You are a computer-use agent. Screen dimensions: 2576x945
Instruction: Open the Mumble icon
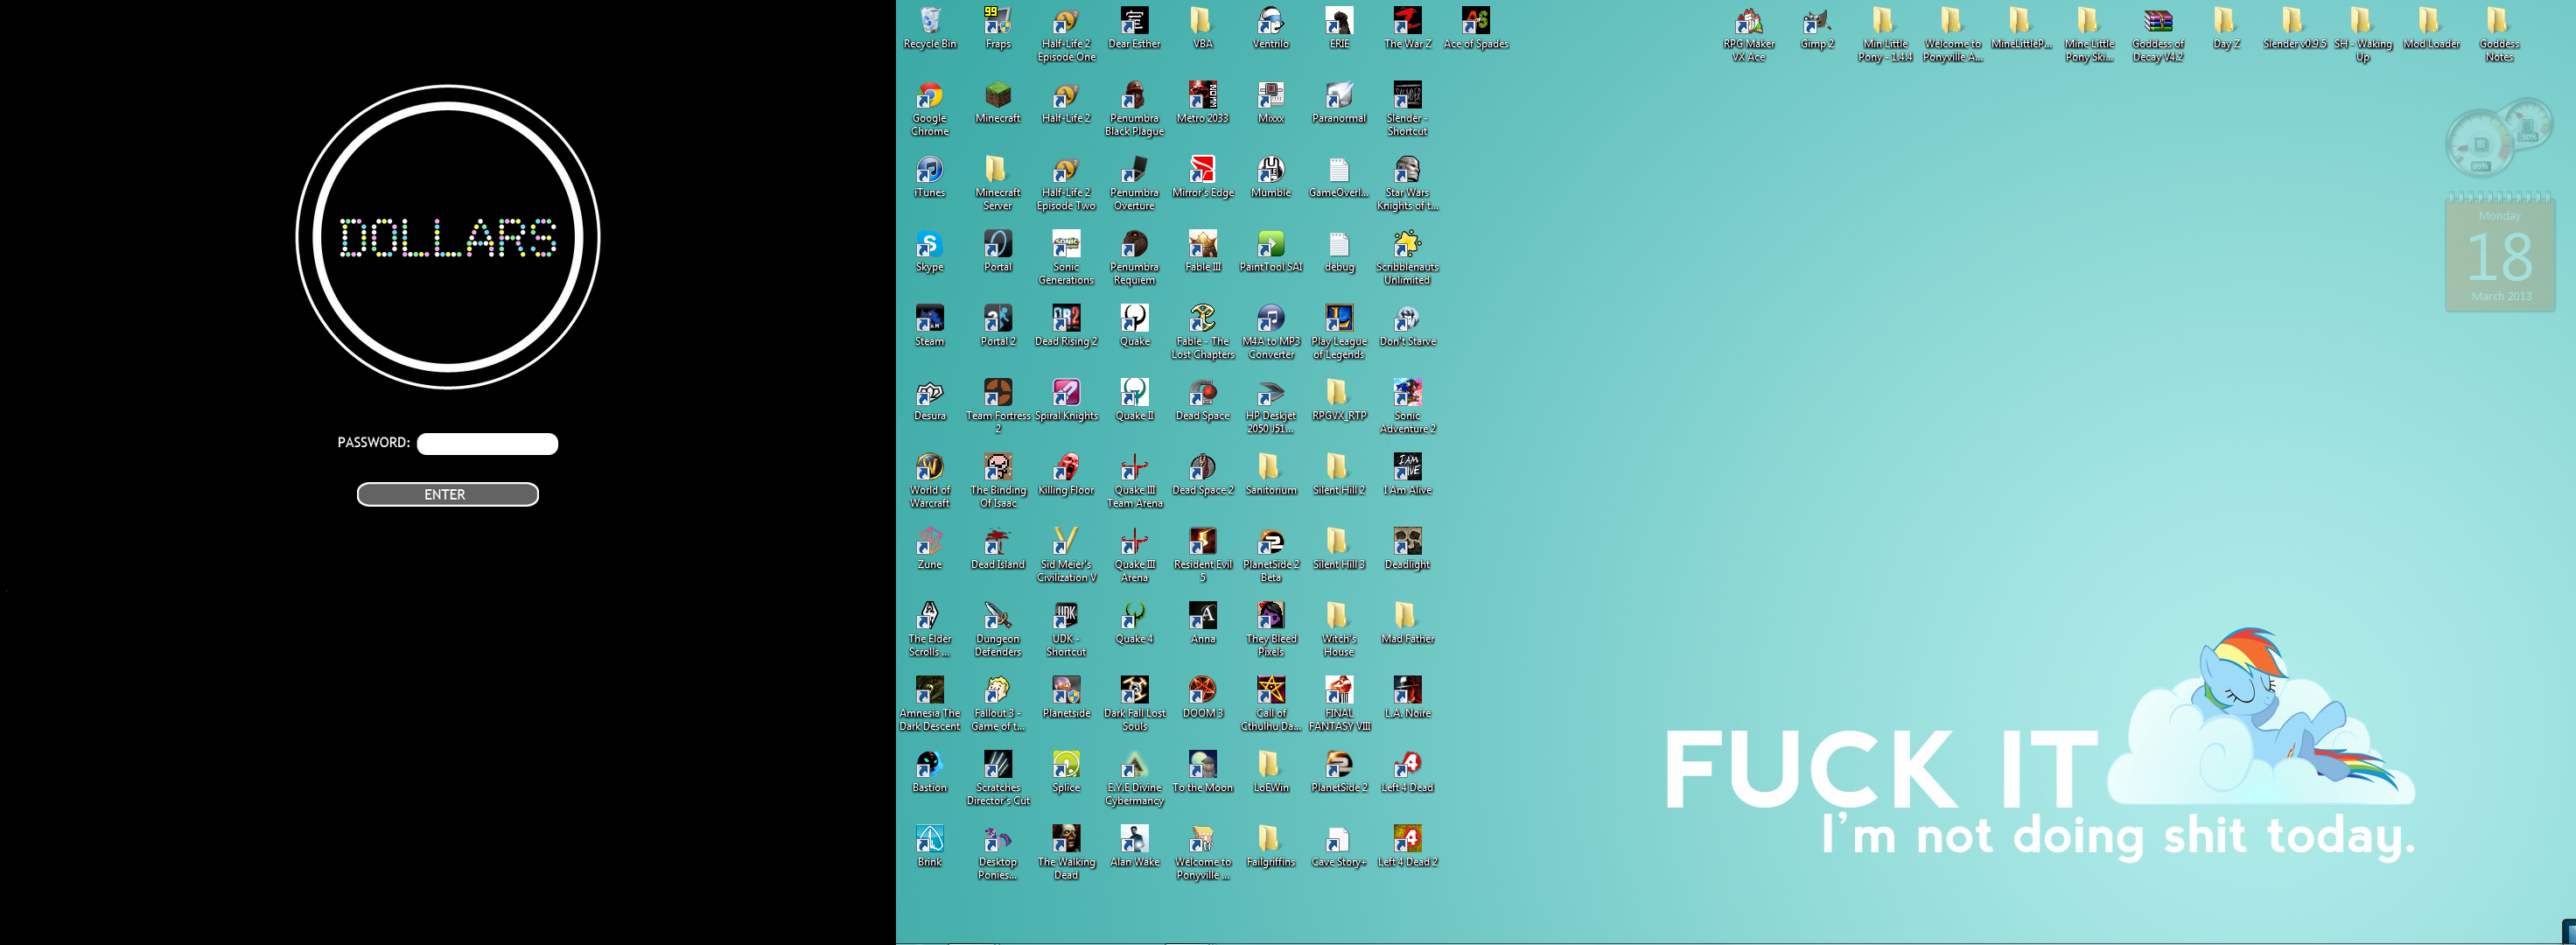coord(1271,176)
